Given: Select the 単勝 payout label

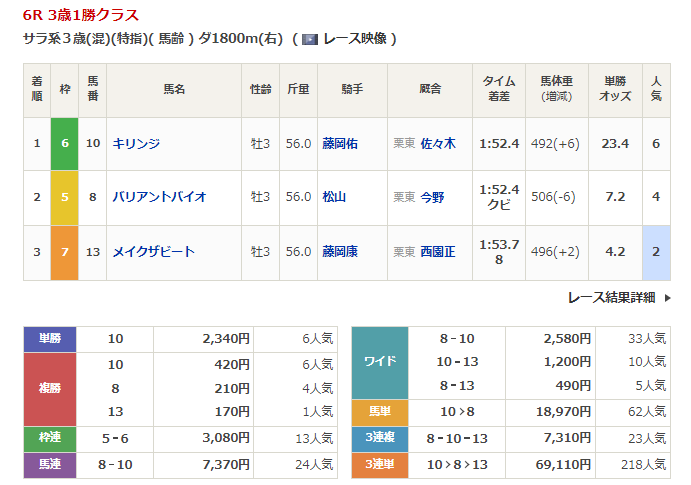Looking at the screenshot, I should 50,339.
